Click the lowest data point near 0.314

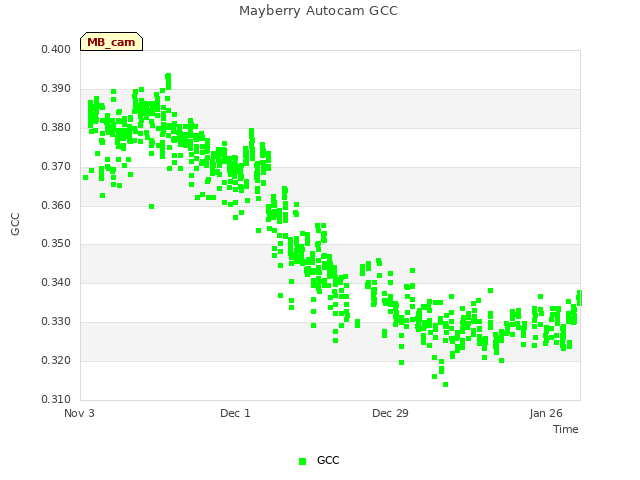click(x=445, y=384)
